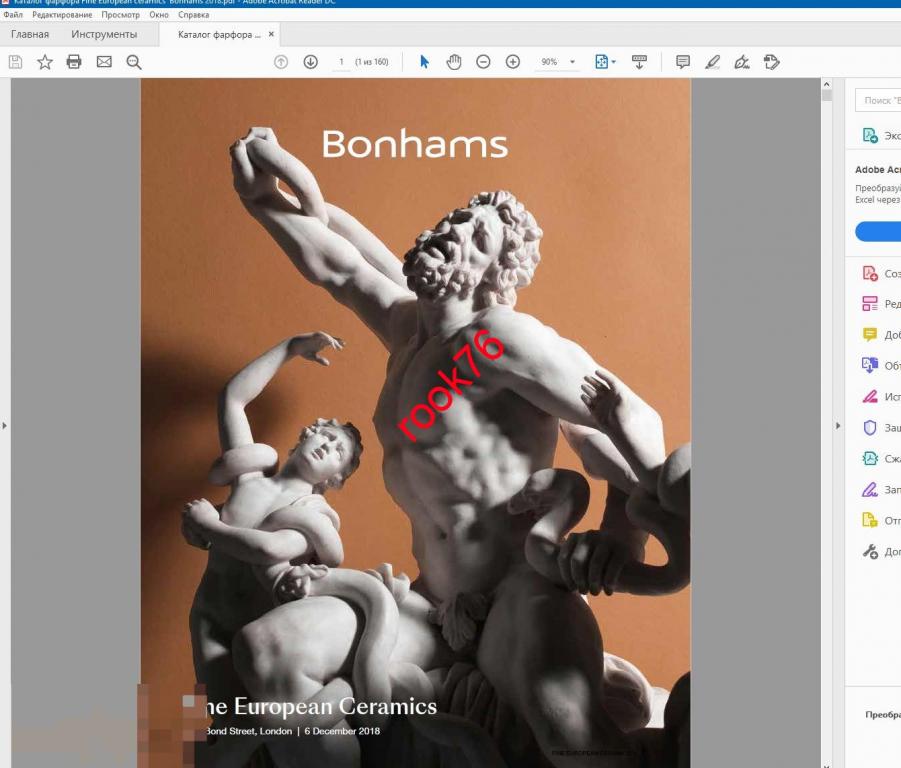Go to next page arrow
Screen dimensions: 901x768
pos(310,61)
